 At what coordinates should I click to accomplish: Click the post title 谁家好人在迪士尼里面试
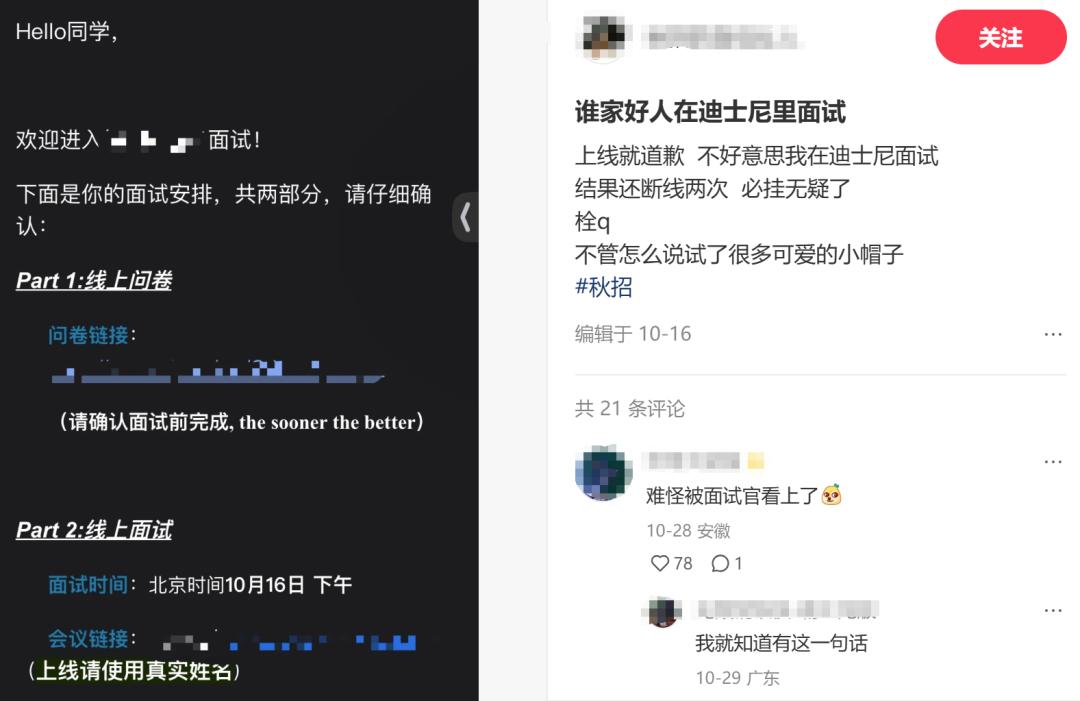point(710,112)
